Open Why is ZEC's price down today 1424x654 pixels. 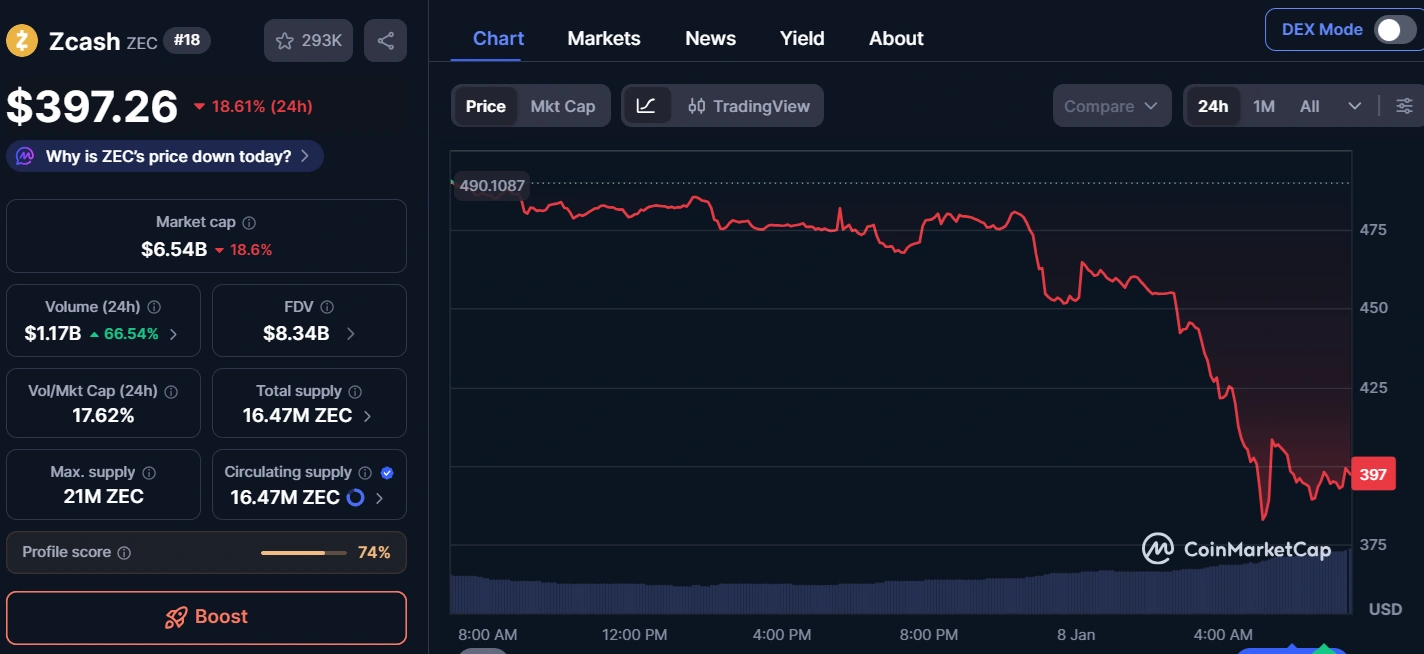point(165,156)
